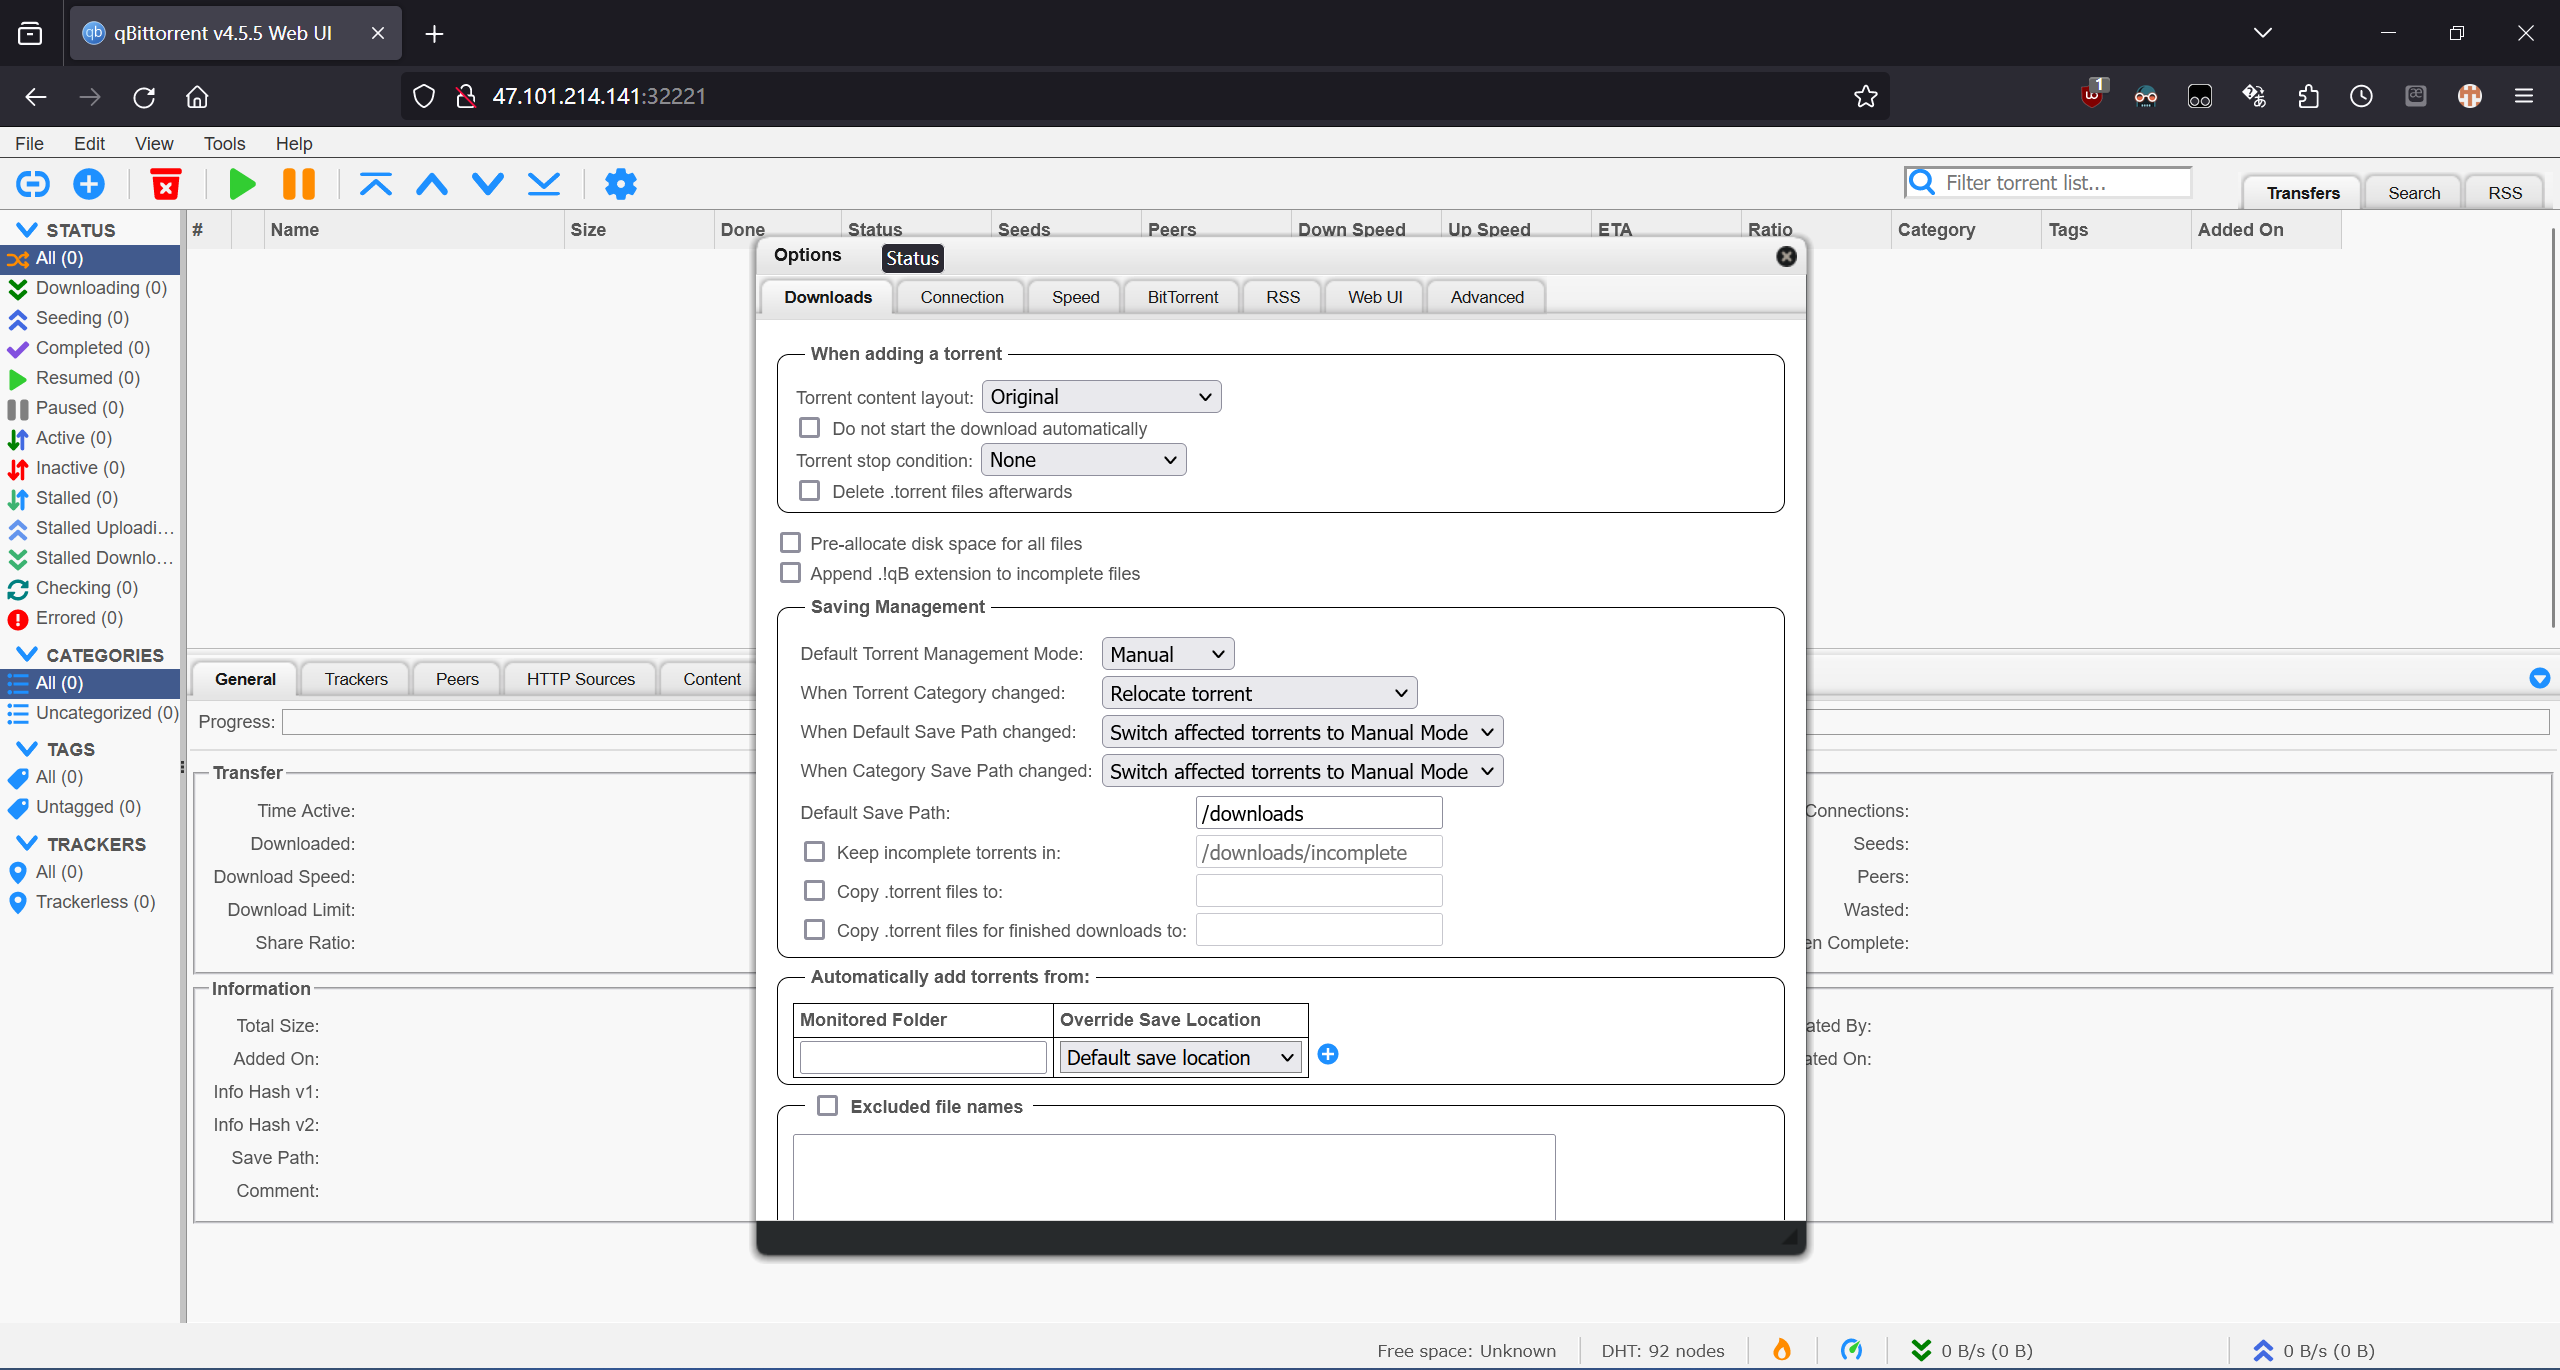Screen dimensions: 2560x1370
Task: Click the add torrent file plus icon
Action: click(89, 184)
